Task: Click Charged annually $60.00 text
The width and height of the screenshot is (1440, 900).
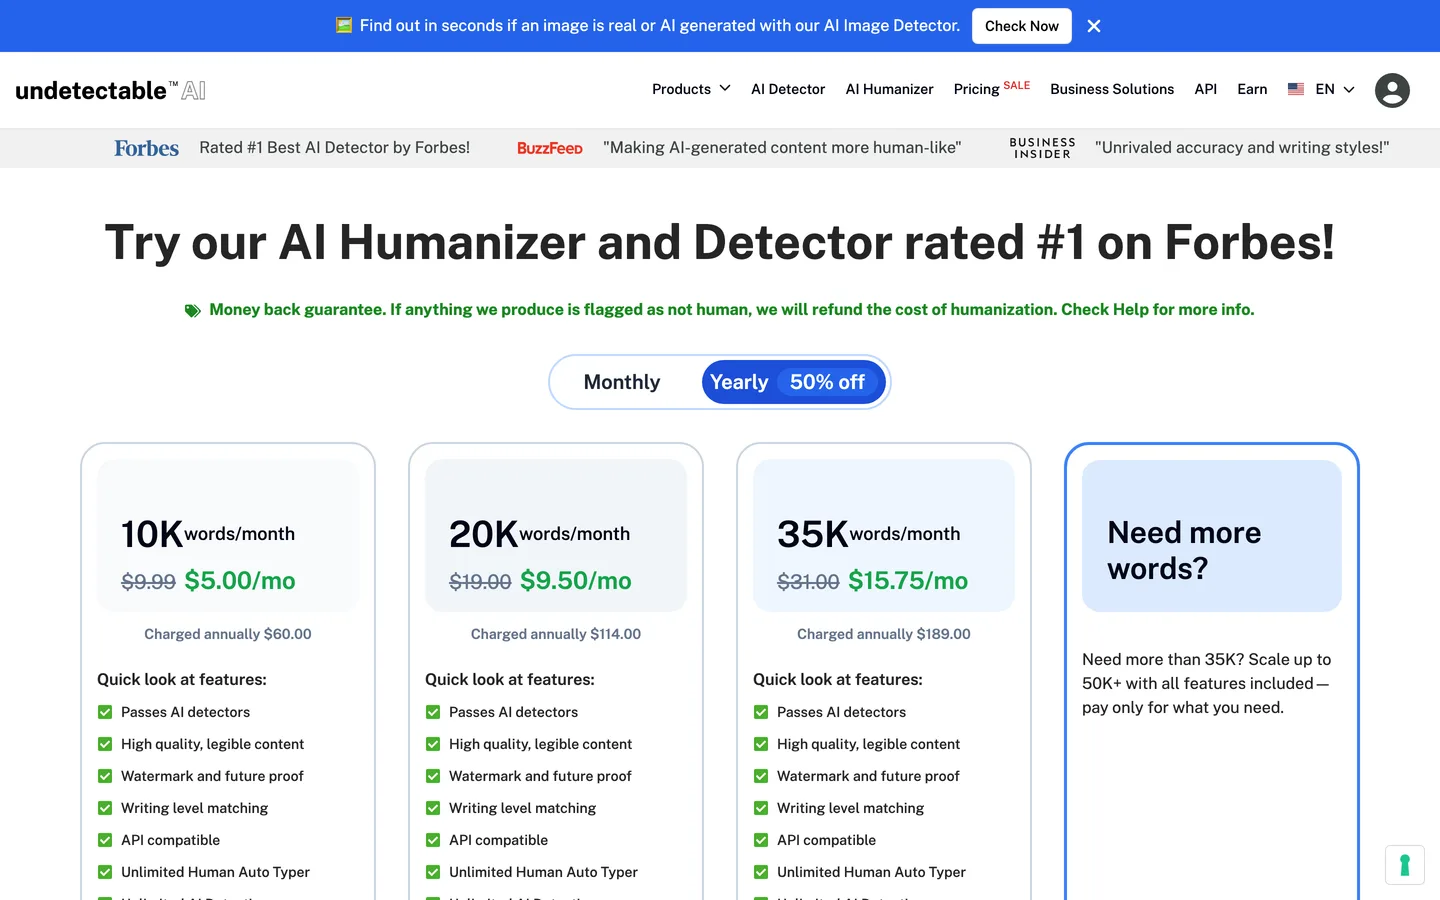Action: click(x=228, y=634)
